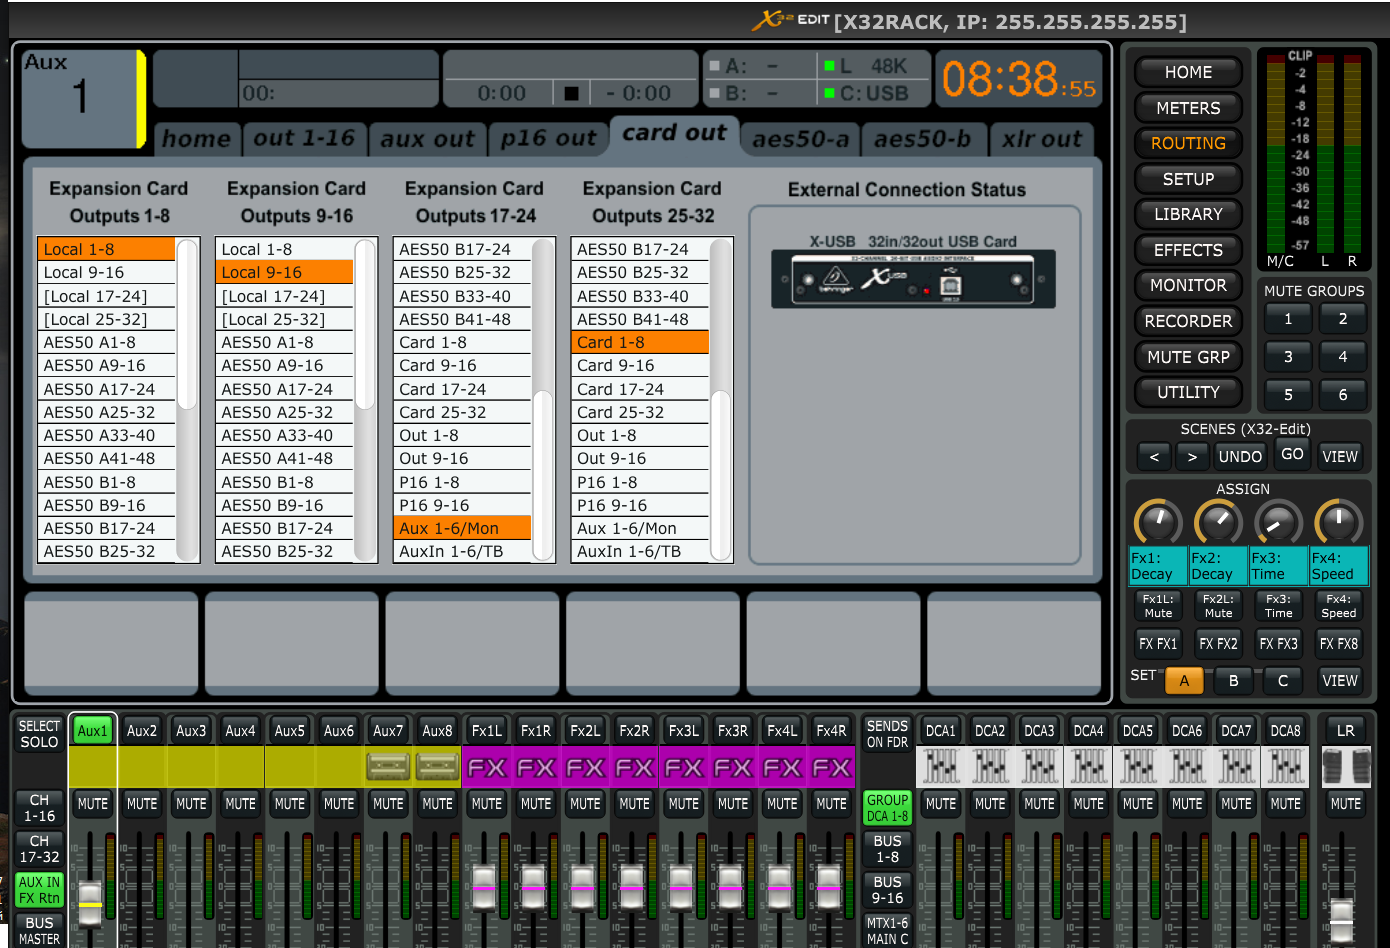Click the stop button in the recorder transport

point(571,94)
